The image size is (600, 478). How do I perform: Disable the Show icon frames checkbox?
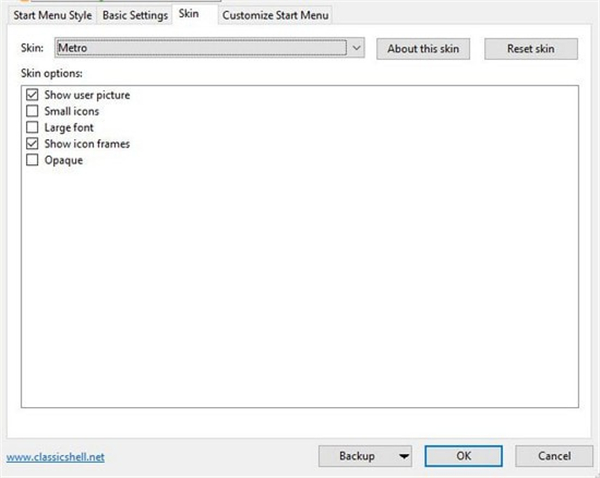pyautogui.click(x=32, y=143)
